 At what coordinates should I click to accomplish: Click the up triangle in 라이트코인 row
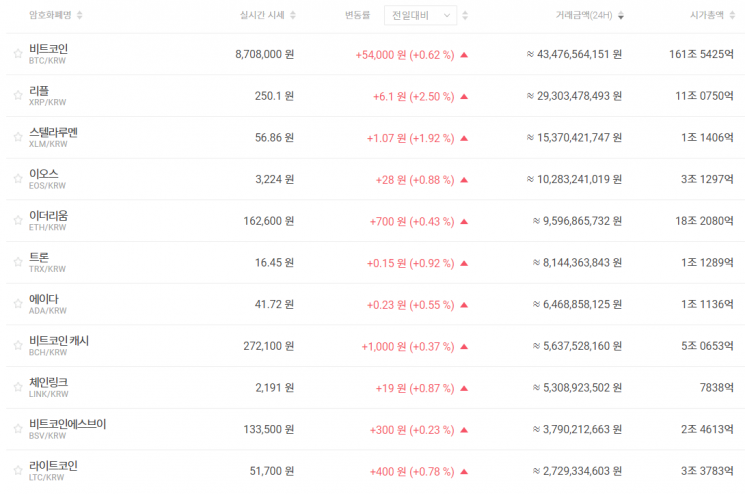(x=464, y=472)
